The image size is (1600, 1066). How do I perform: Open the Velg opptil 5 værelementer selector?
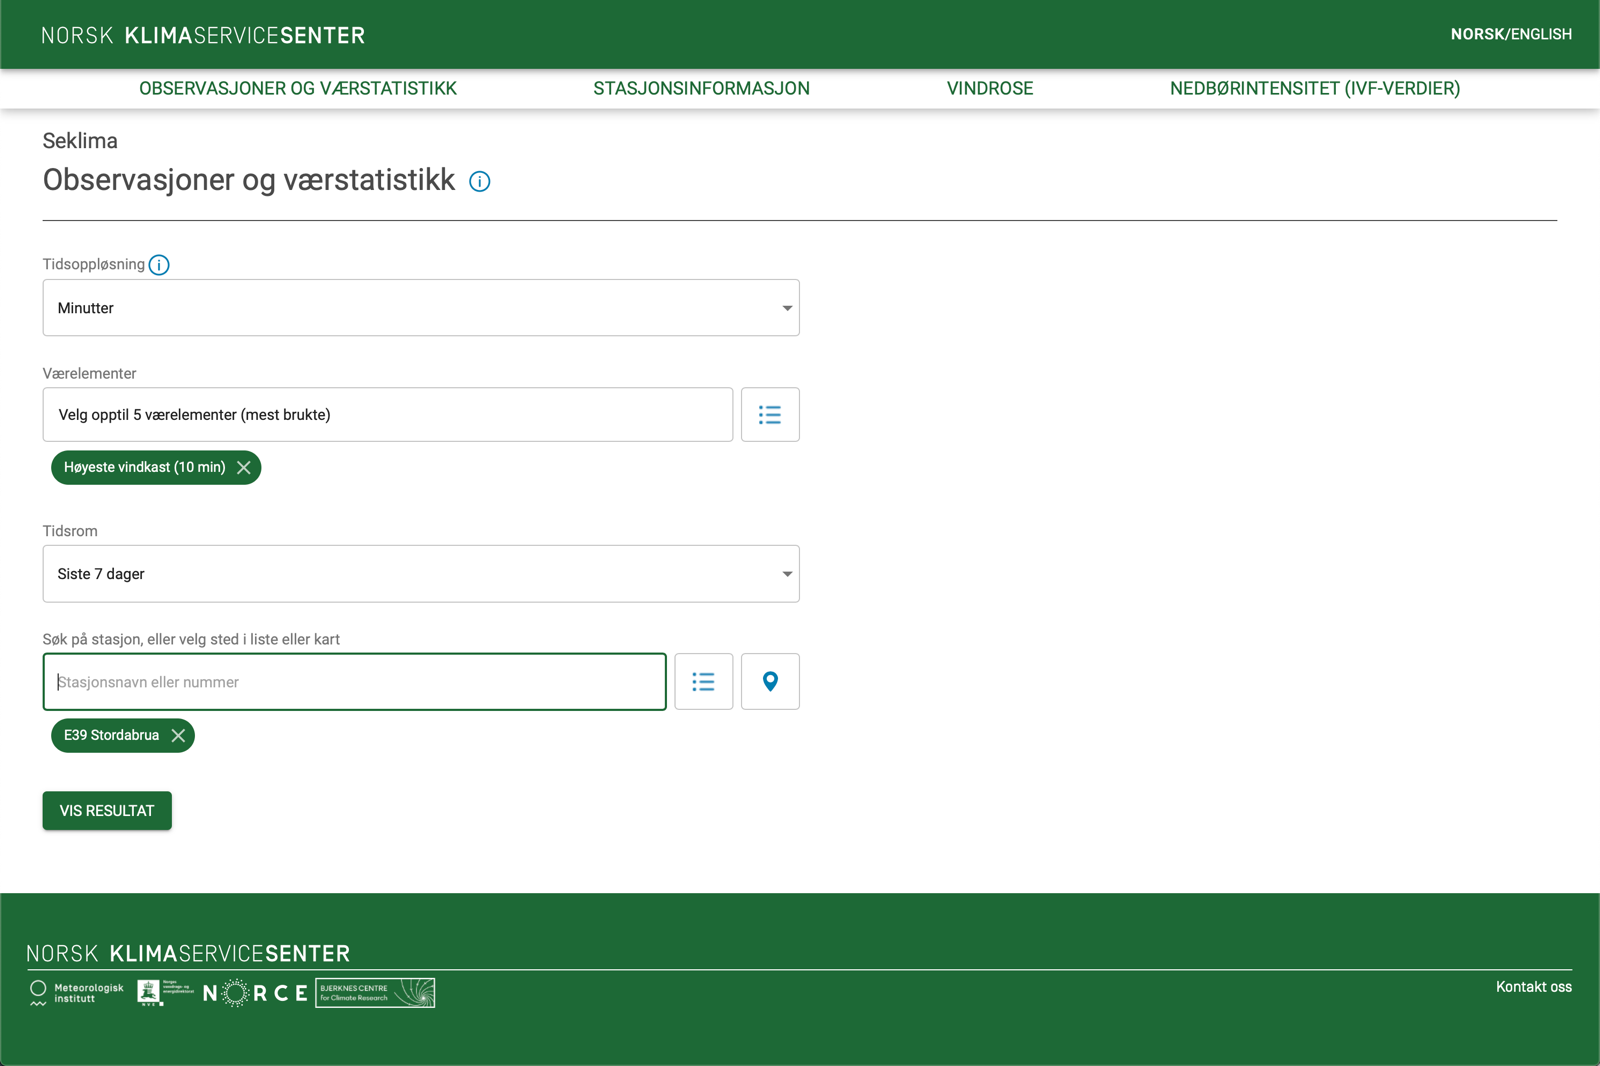pyautogui.click(x=388, y=414)
